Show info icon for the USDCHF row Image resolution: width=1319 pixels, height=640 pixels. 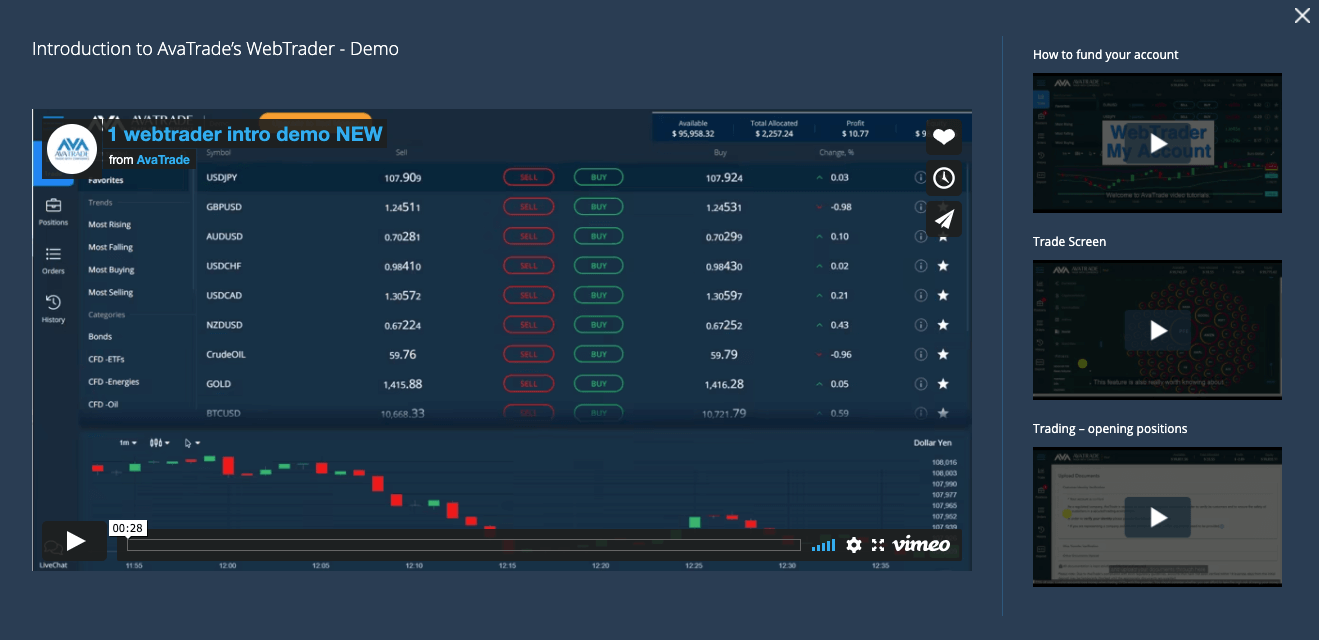tap(921, 266)
